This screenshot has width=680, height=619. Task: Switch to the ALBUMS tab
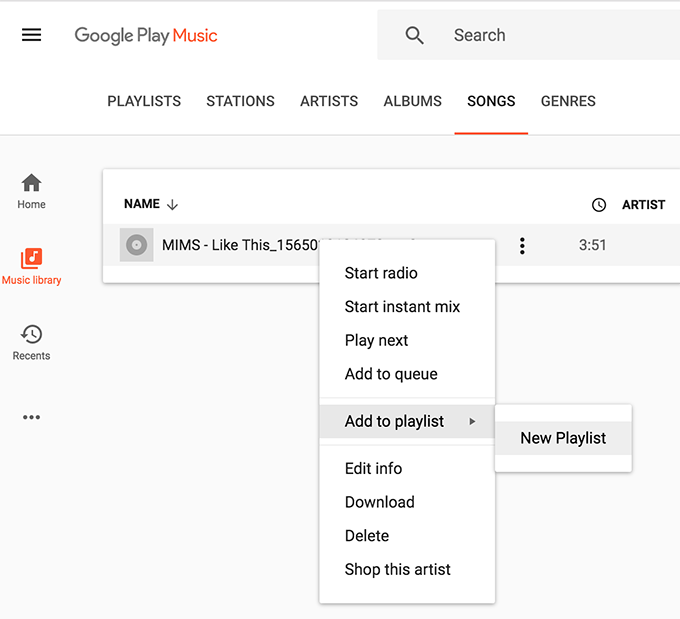coord(412,101)
